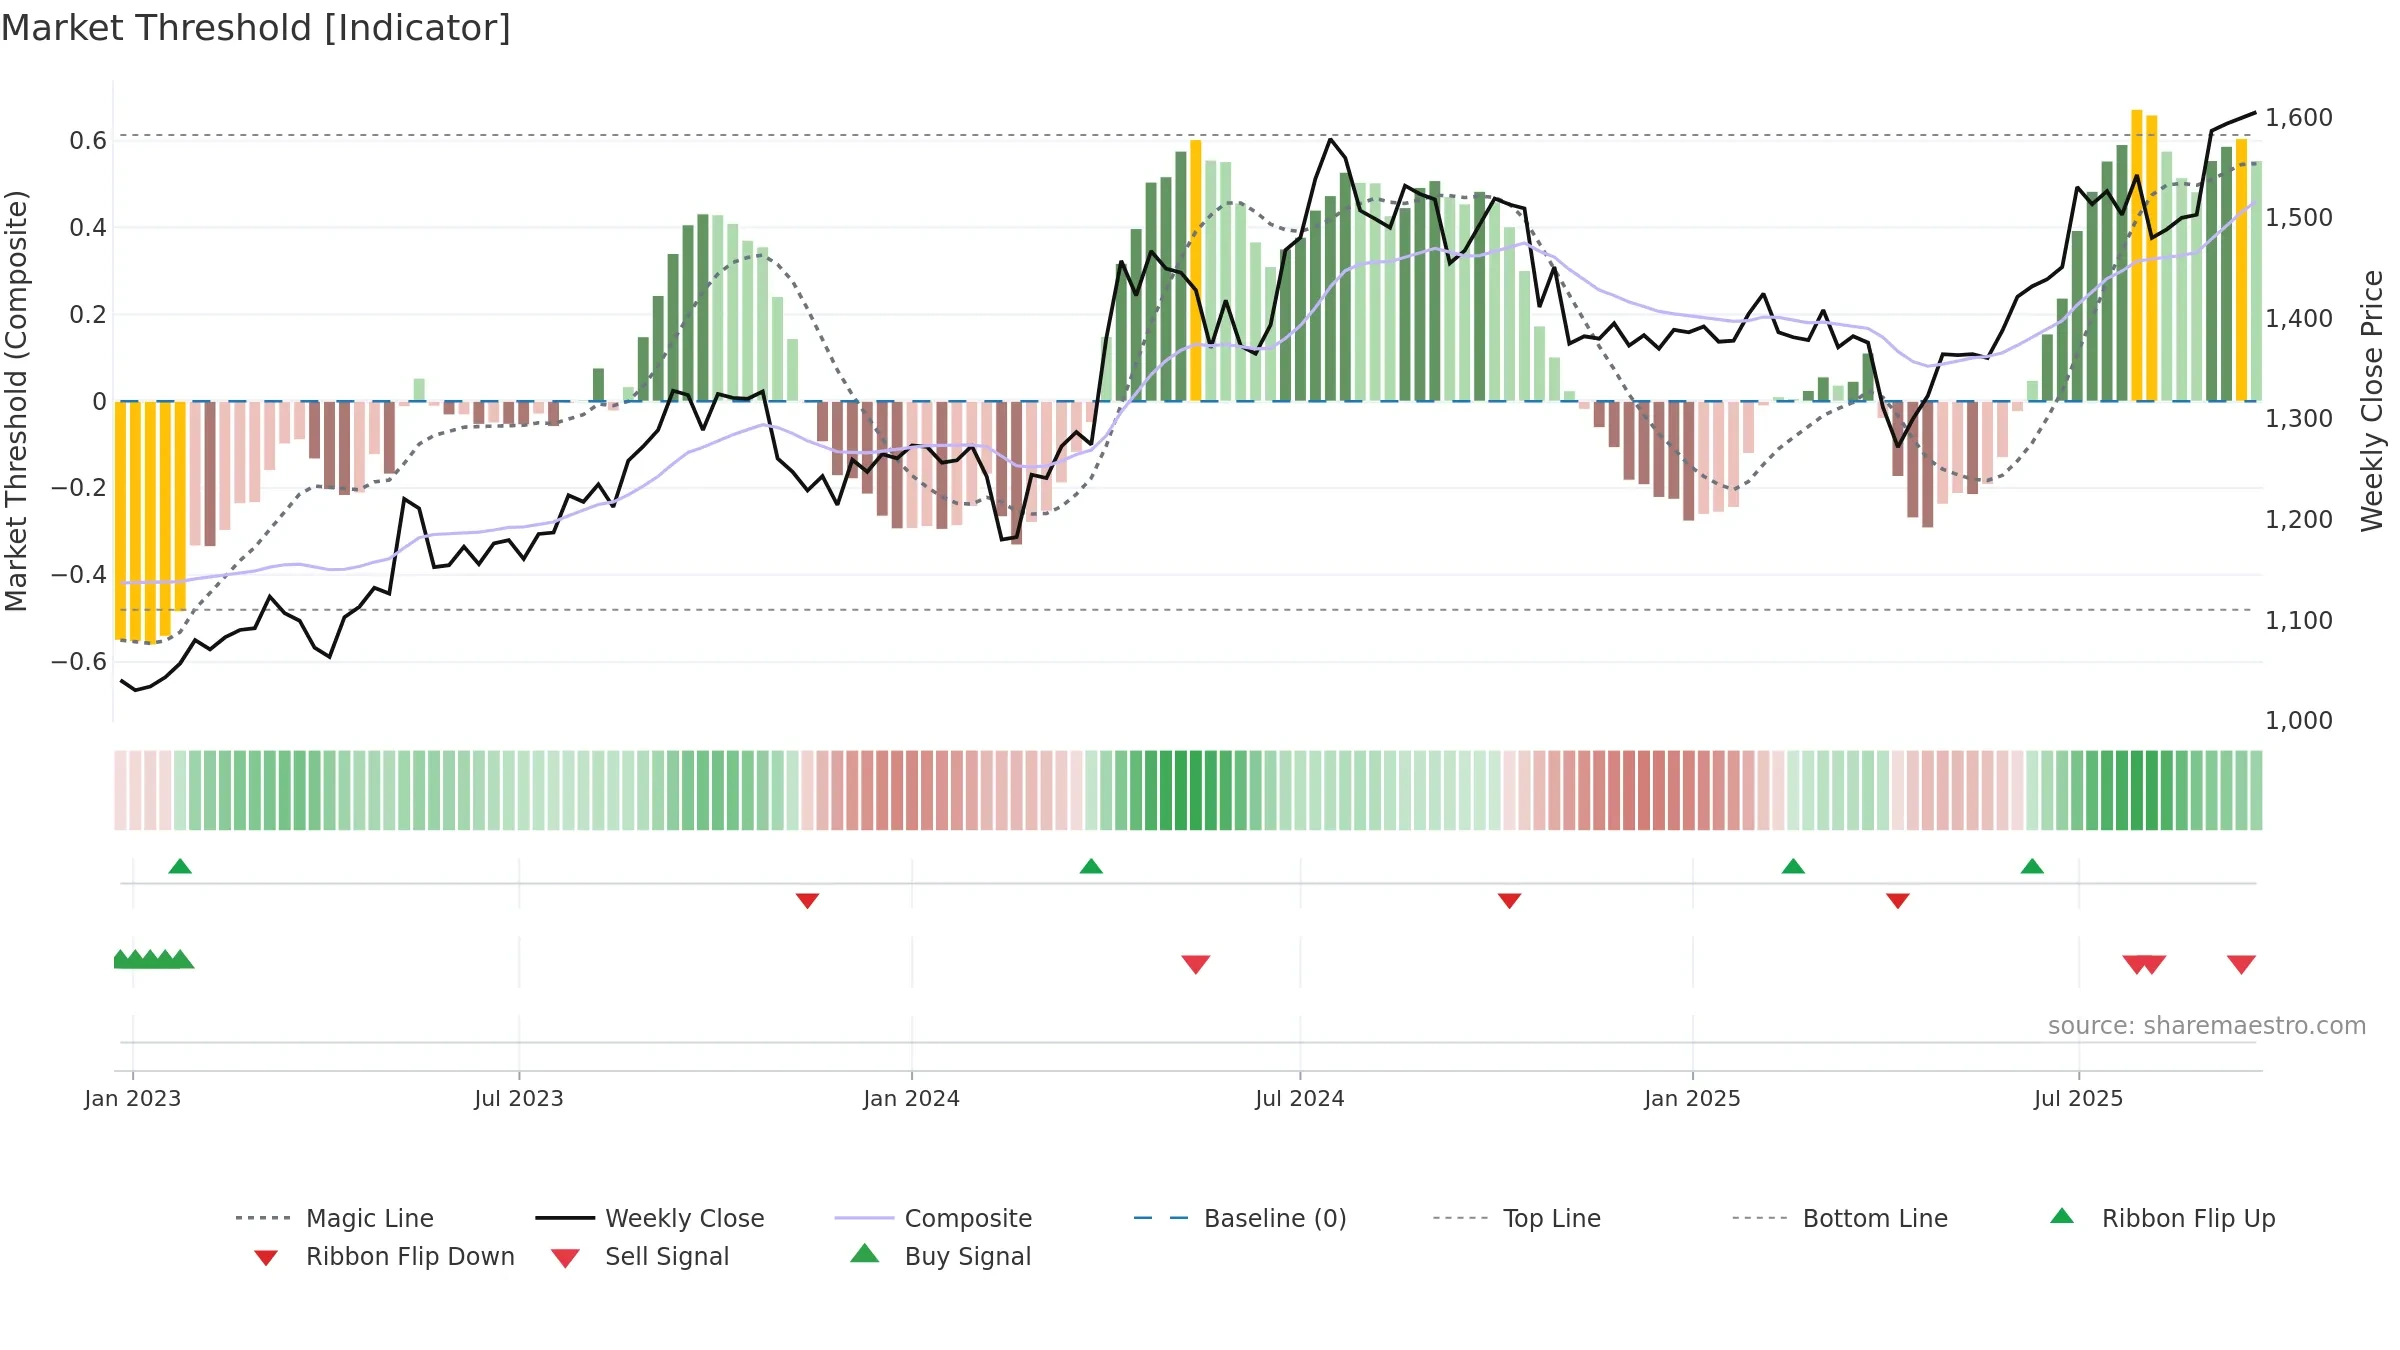Toggle Bottom Line in the legend

click(x=1840, y=1218)
